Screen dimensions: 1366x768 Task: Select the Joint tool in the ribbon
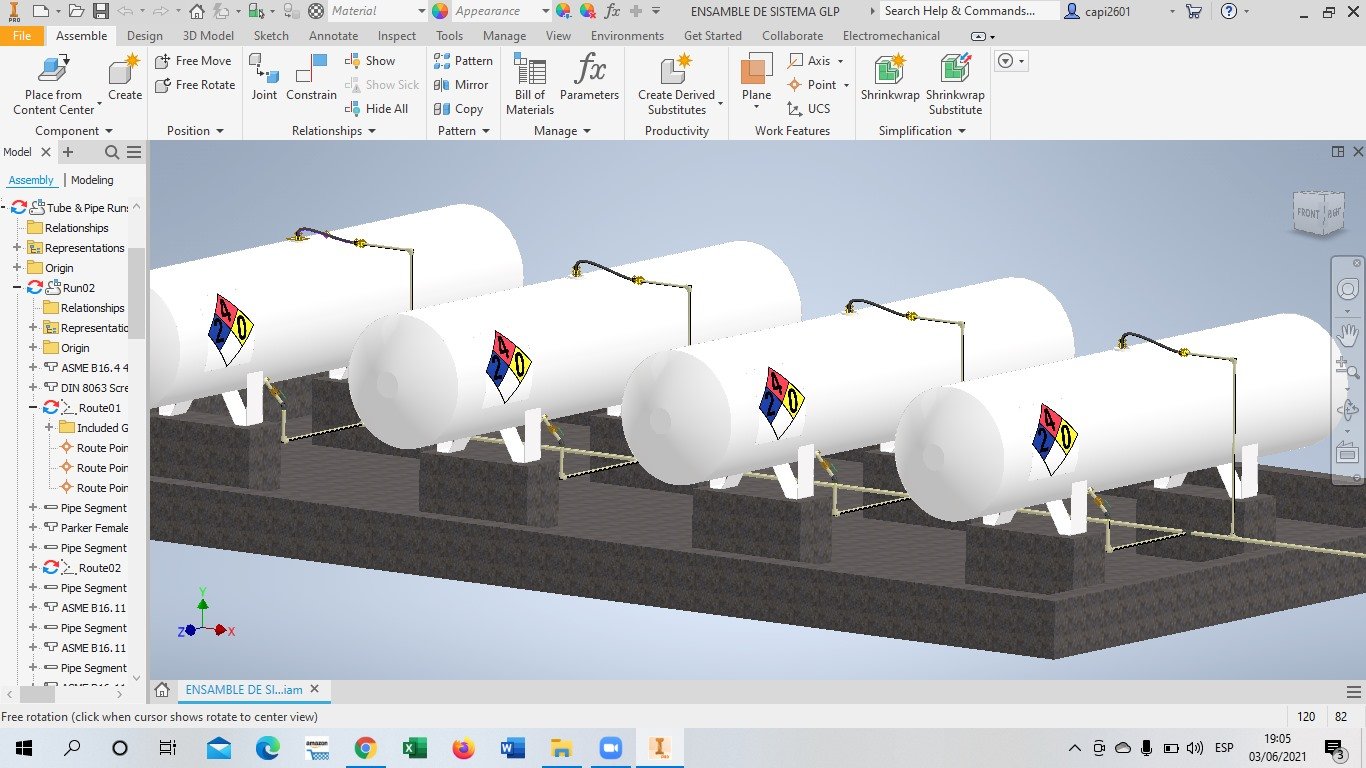tap(263, 78)
